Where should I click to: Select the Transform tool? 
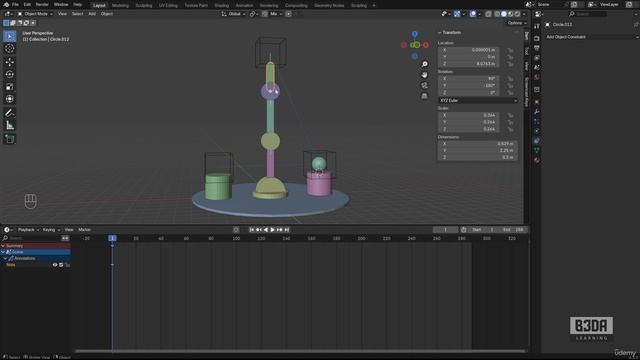[10, 99]
